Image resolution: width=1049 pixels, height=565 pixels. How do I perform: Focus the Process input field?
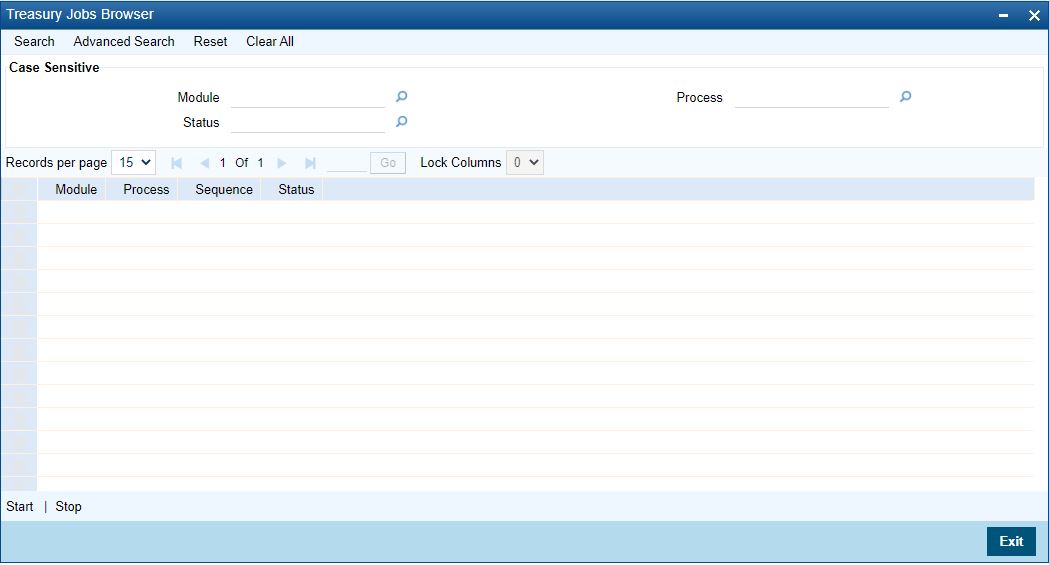(x=812, y=98)
